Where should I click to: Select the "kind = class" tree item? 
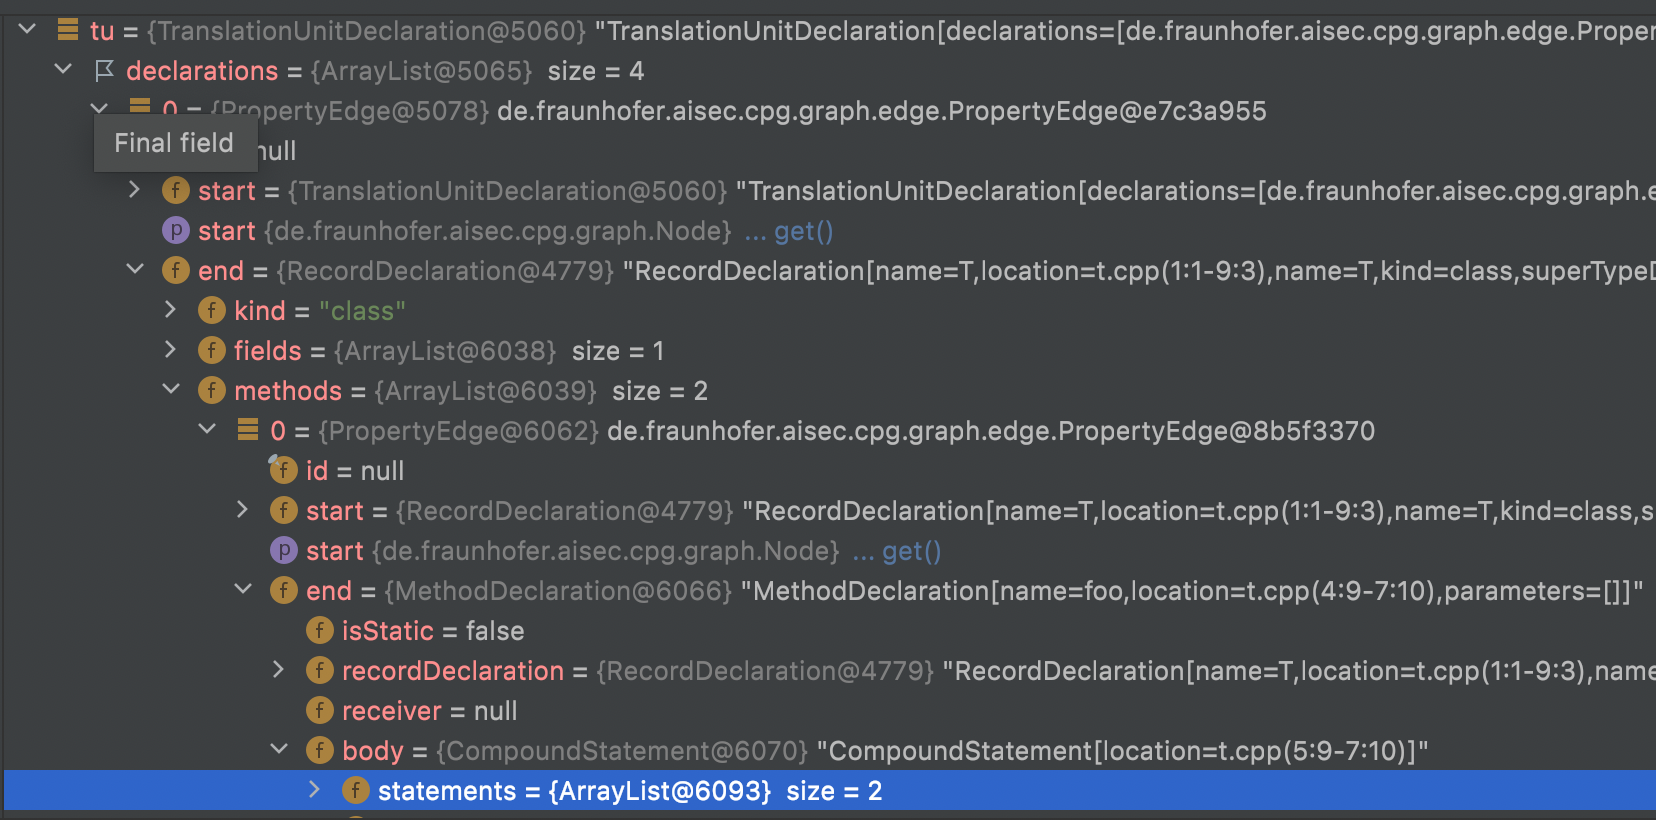[x=300, y=310]
